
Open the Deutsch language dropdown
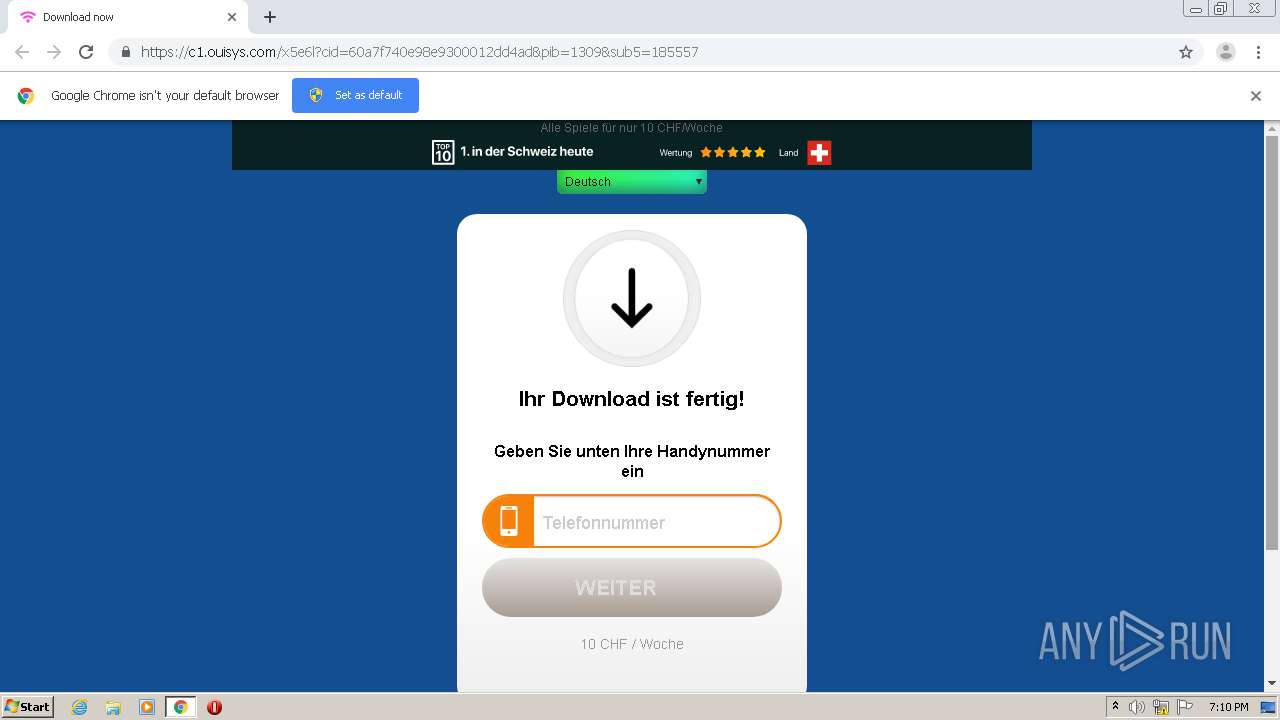click(632, 182)
